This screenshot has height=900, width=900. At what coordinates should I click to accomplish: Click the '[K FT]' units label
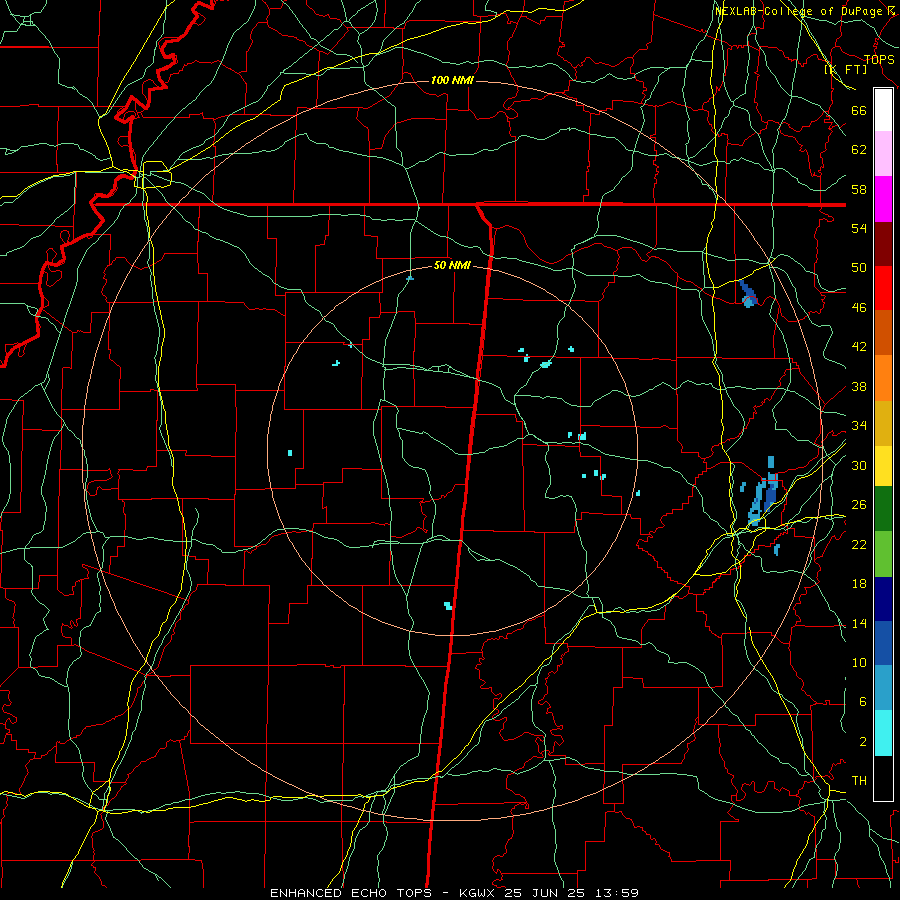click(x=845, y=69)
